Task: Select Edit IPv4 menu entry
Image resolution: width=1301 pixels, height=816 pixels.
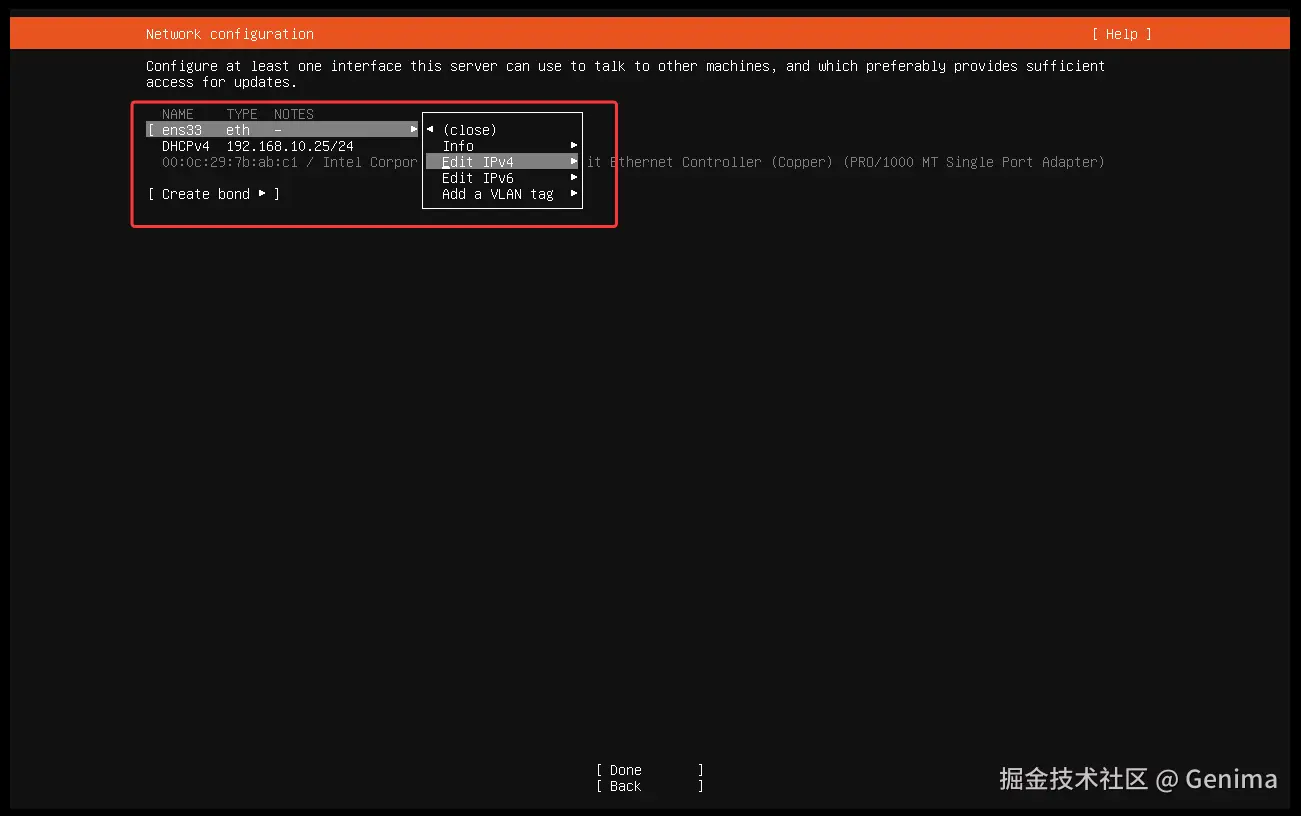Action: click(502, 162)
